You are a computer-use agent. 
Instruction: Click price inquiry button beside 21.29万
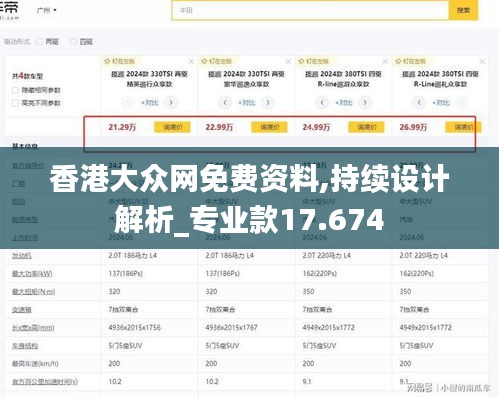point(172,127)
